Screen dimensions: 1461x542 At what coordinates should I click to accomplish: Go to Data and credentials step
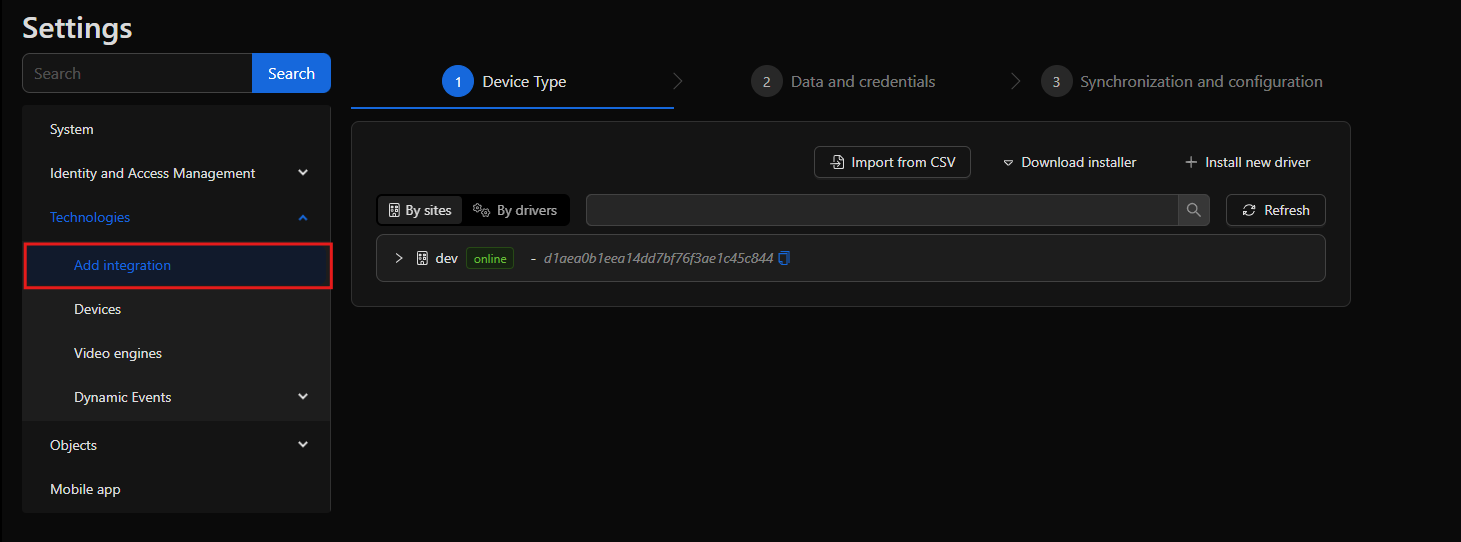pyautogui.click(x=843, y=82)
